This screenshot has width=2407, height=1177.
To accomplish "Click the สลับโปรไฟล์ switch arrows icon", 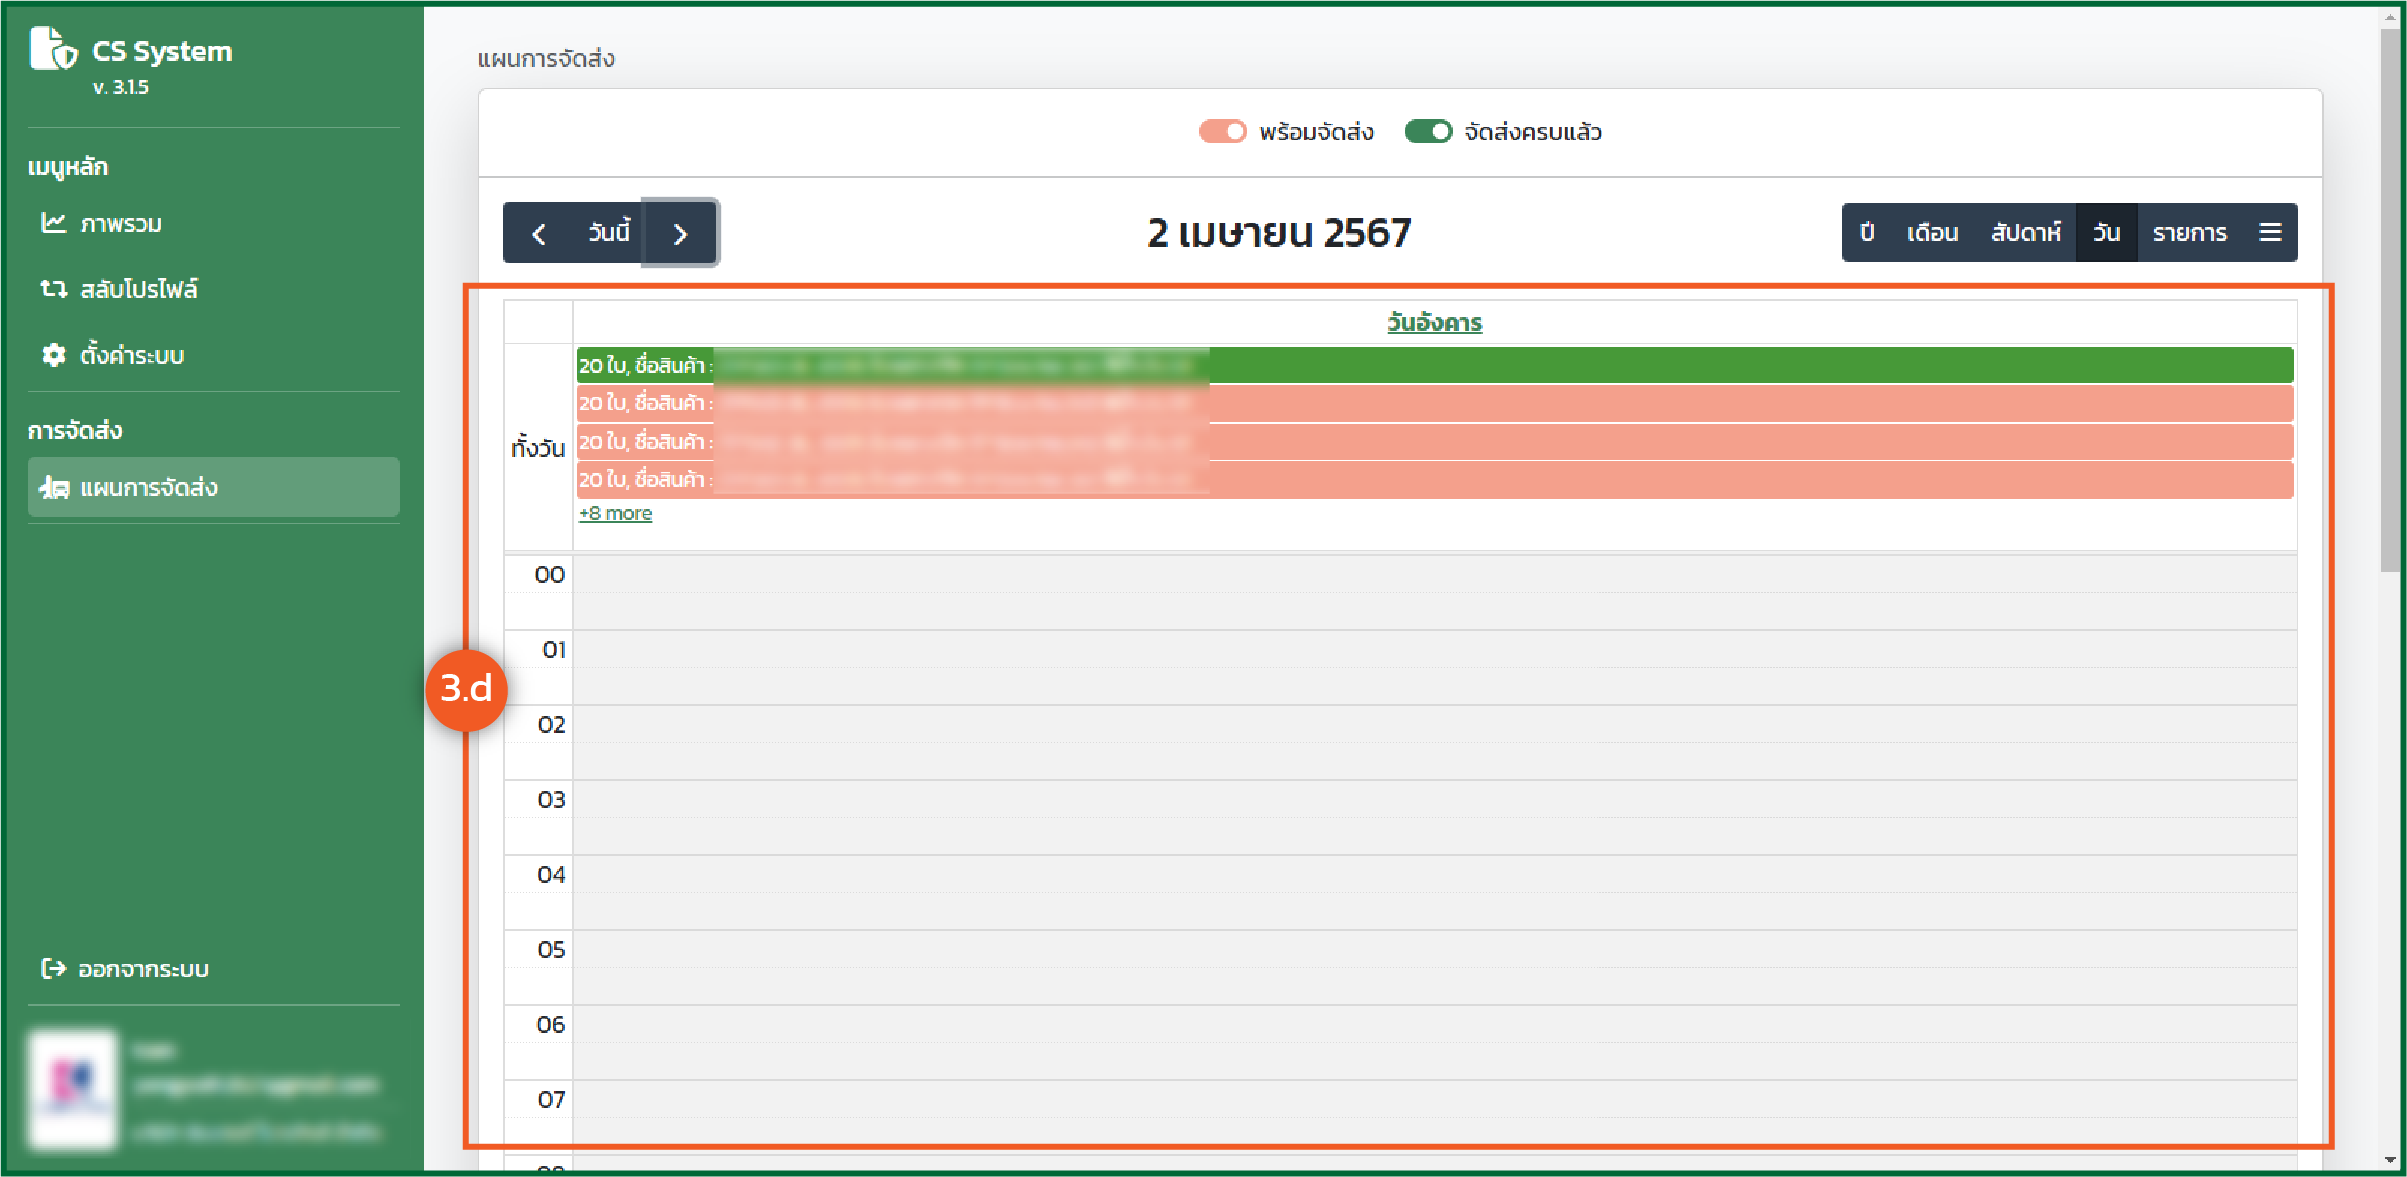I will point(53,289).
